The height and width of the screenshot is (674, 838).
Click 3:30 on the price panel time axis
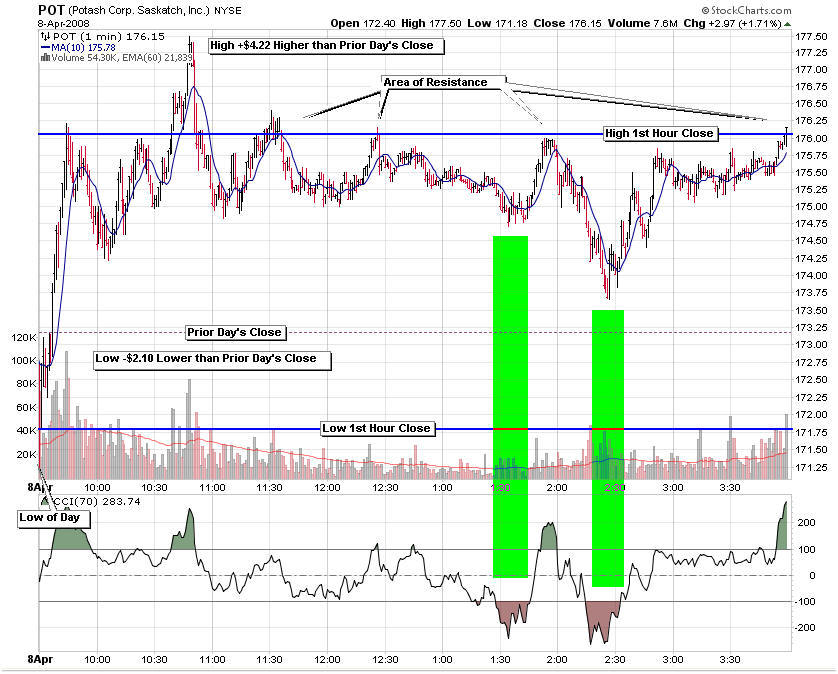pos(730,487)
